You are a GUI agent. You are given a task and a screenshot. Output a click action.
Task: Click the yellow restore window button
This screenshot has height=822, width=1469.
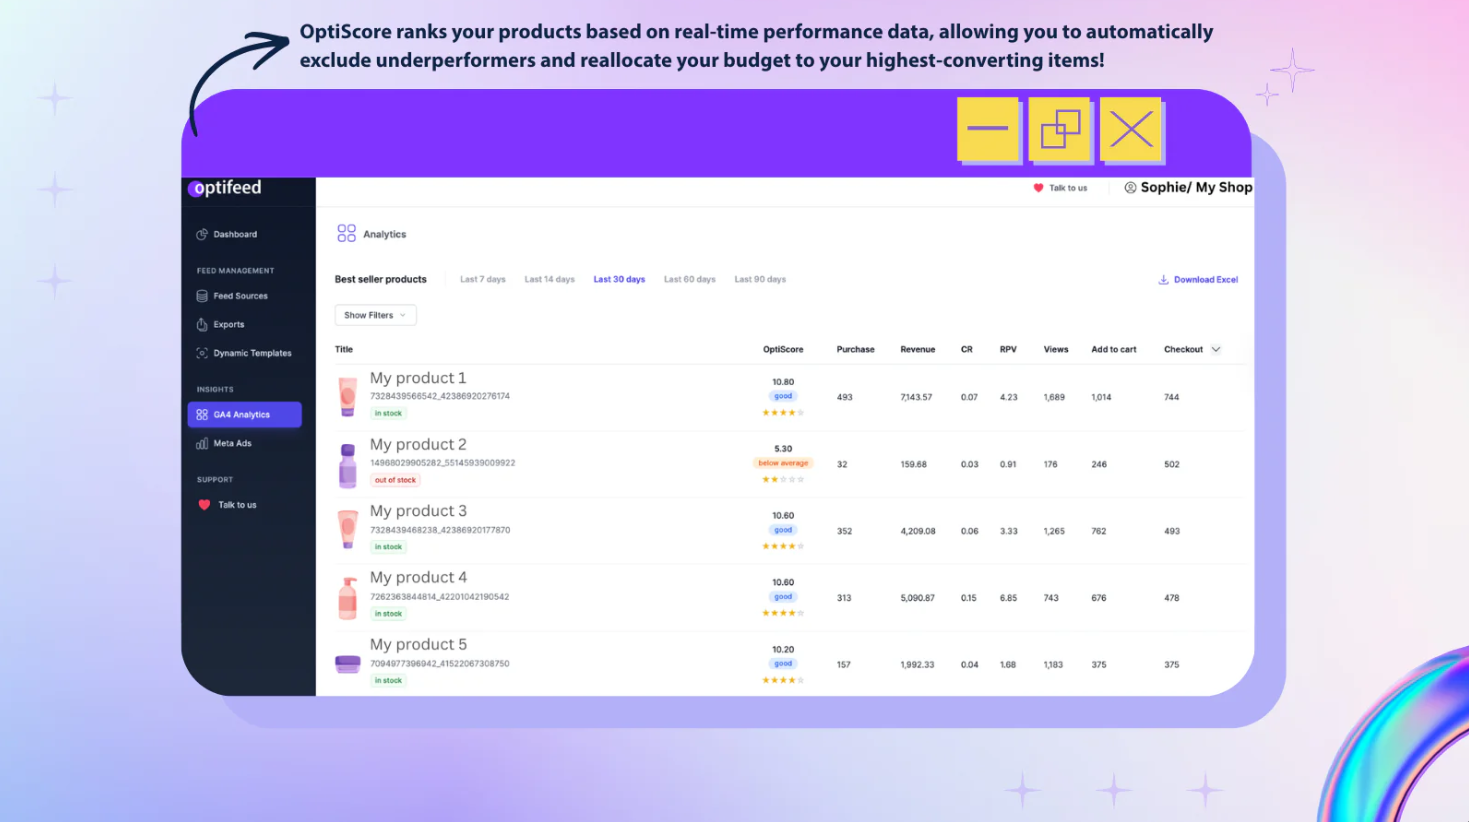coord(1060,129)
